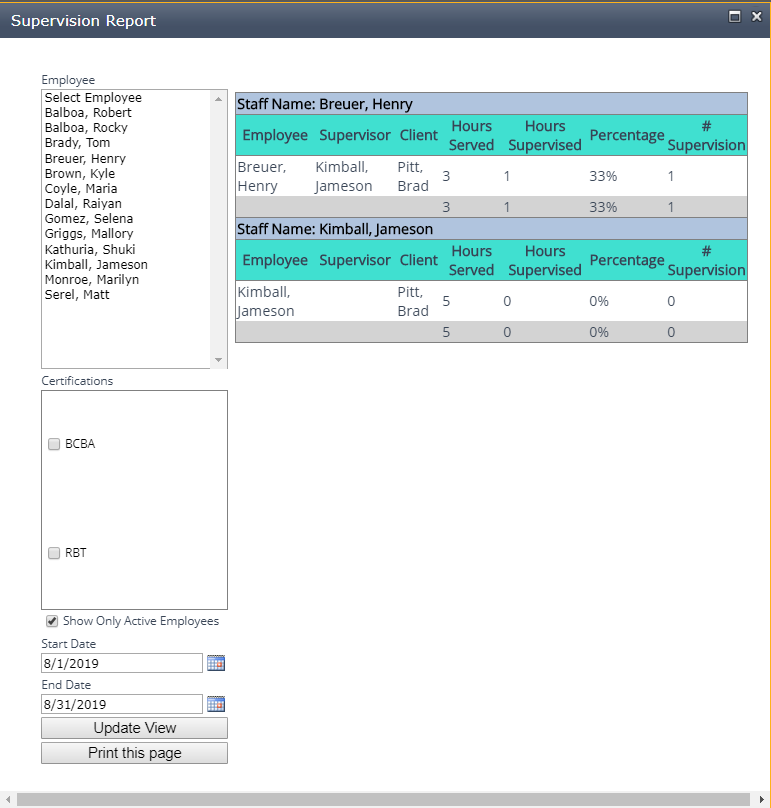The width and height of the screenshot is (771, 808).
Task: Open the Start Date calendar picker icon
Action: tap(216, 663)
